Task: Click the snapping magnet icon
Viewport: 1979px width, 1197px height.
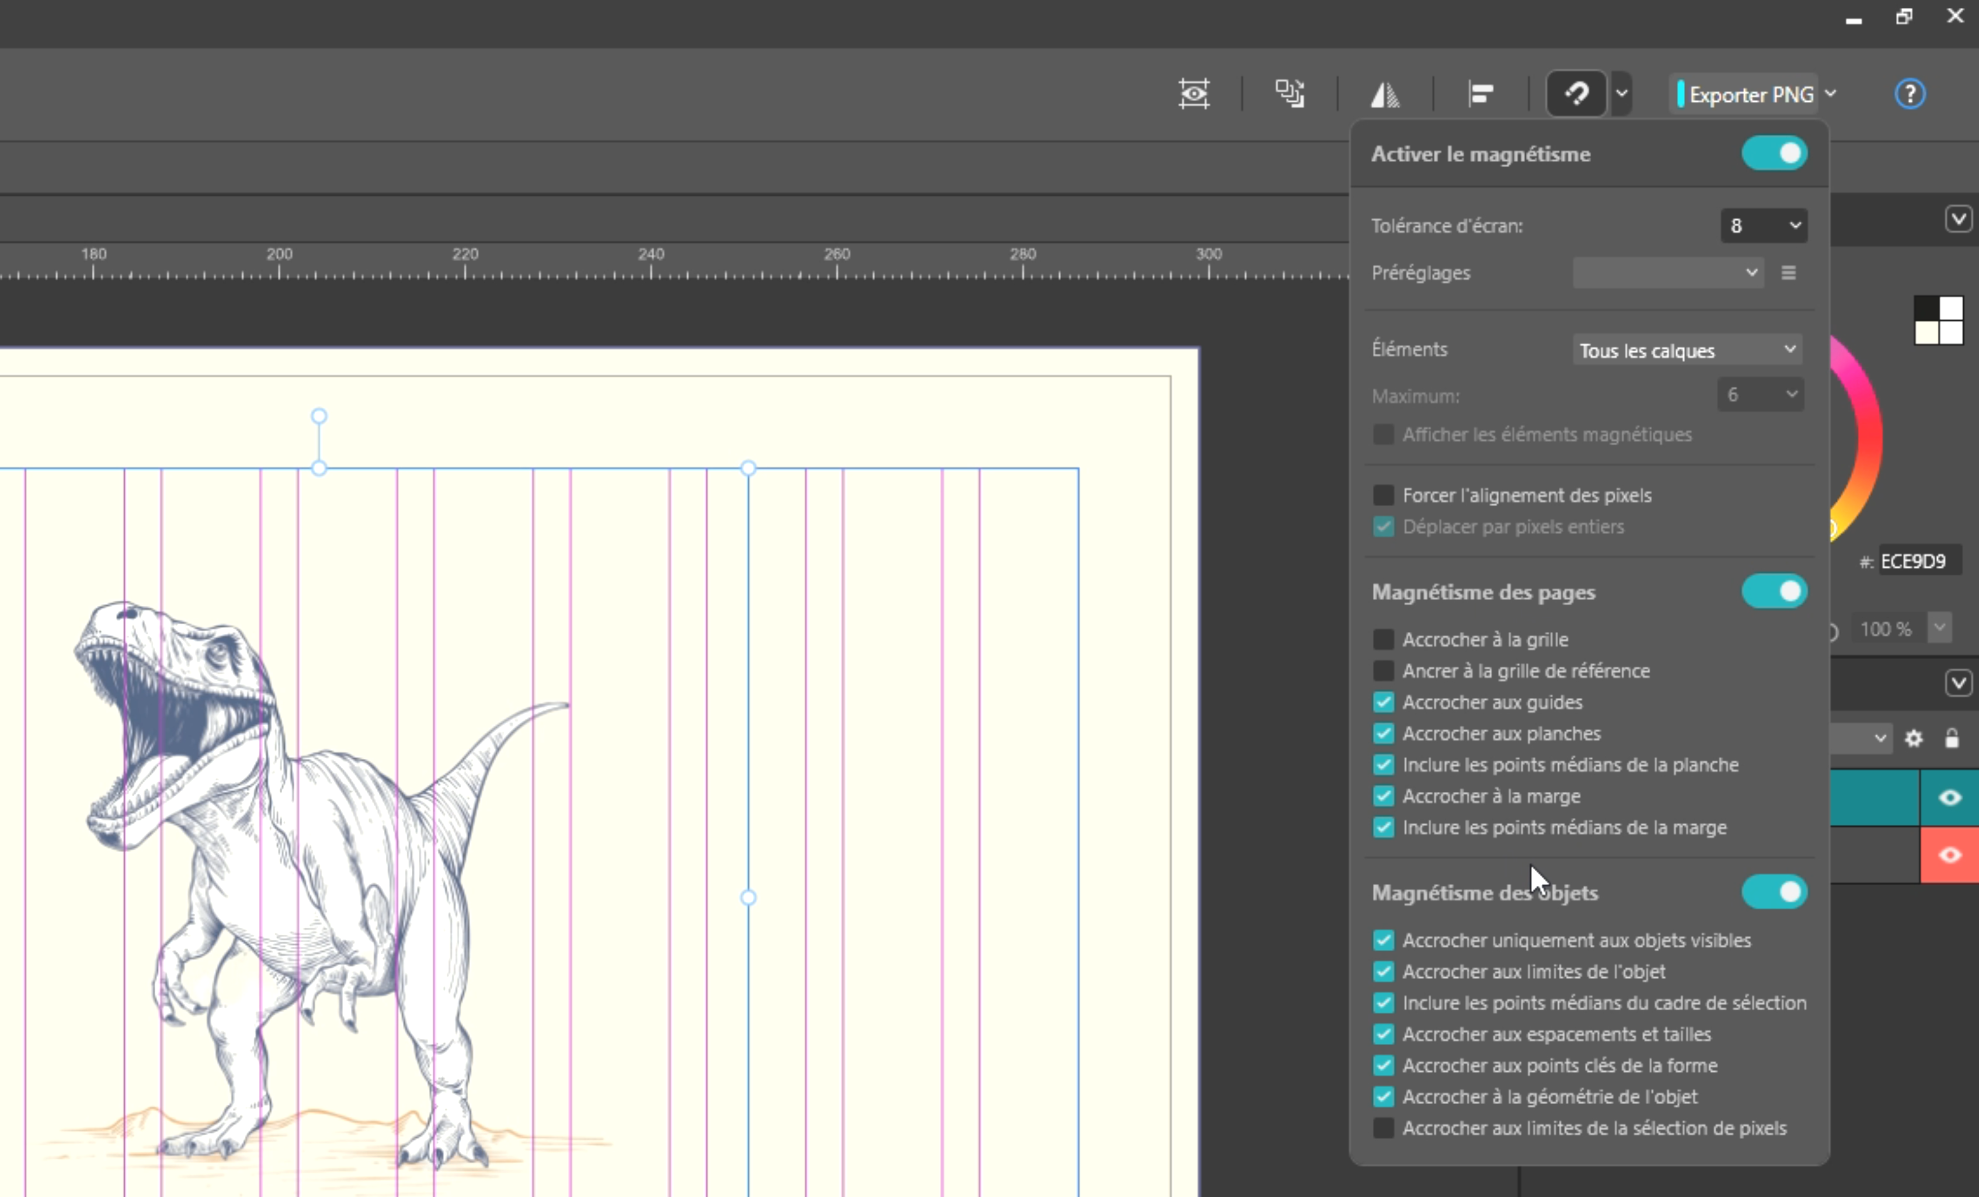Action: point(1577,94)
